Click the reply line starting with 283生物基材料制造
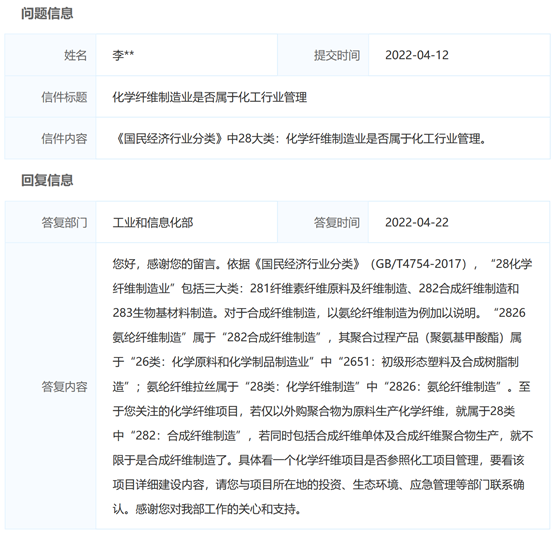The width and height of the screenshot is (553, 533). click(x=319, y=313)
